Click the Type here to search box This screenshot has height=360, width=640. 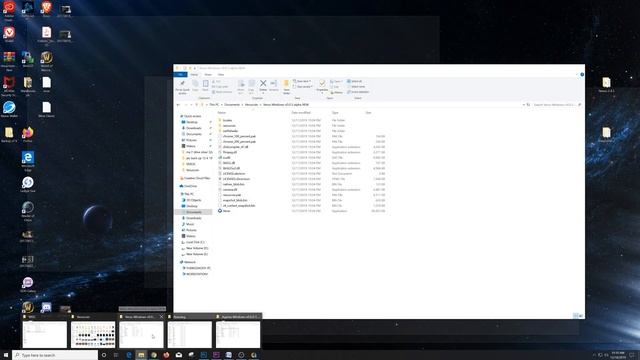(55, 355)
